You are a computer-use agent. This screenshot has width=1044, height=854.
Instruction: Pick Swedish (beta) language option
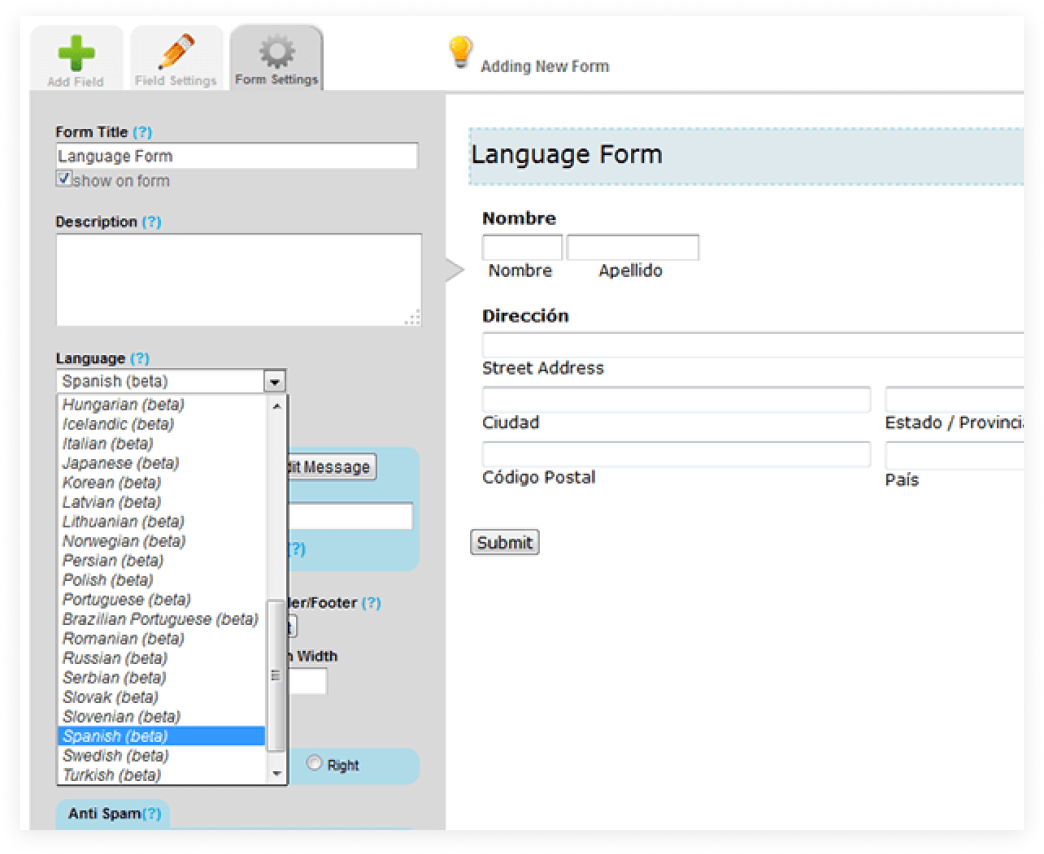tap(115, 755)
